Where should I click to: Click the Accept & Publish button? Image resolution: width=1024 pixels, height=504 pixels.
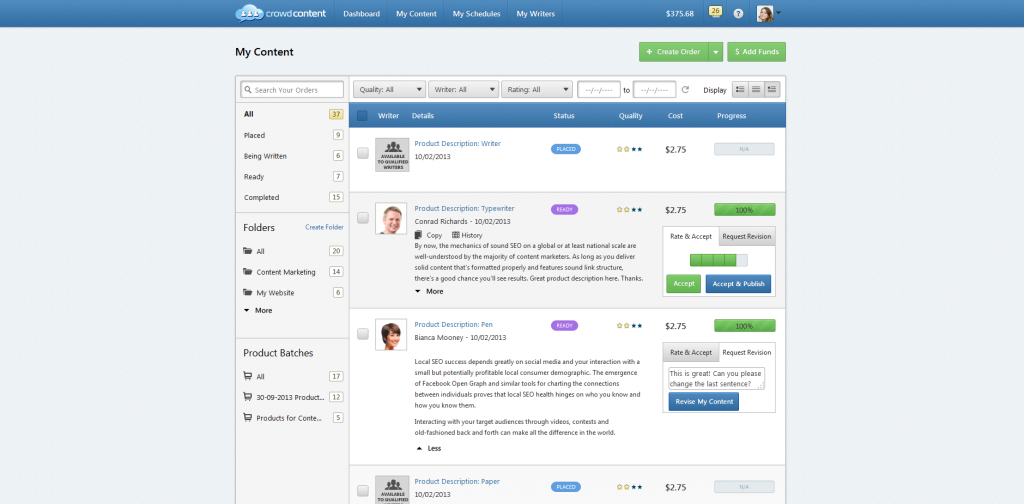click(738, 284)
